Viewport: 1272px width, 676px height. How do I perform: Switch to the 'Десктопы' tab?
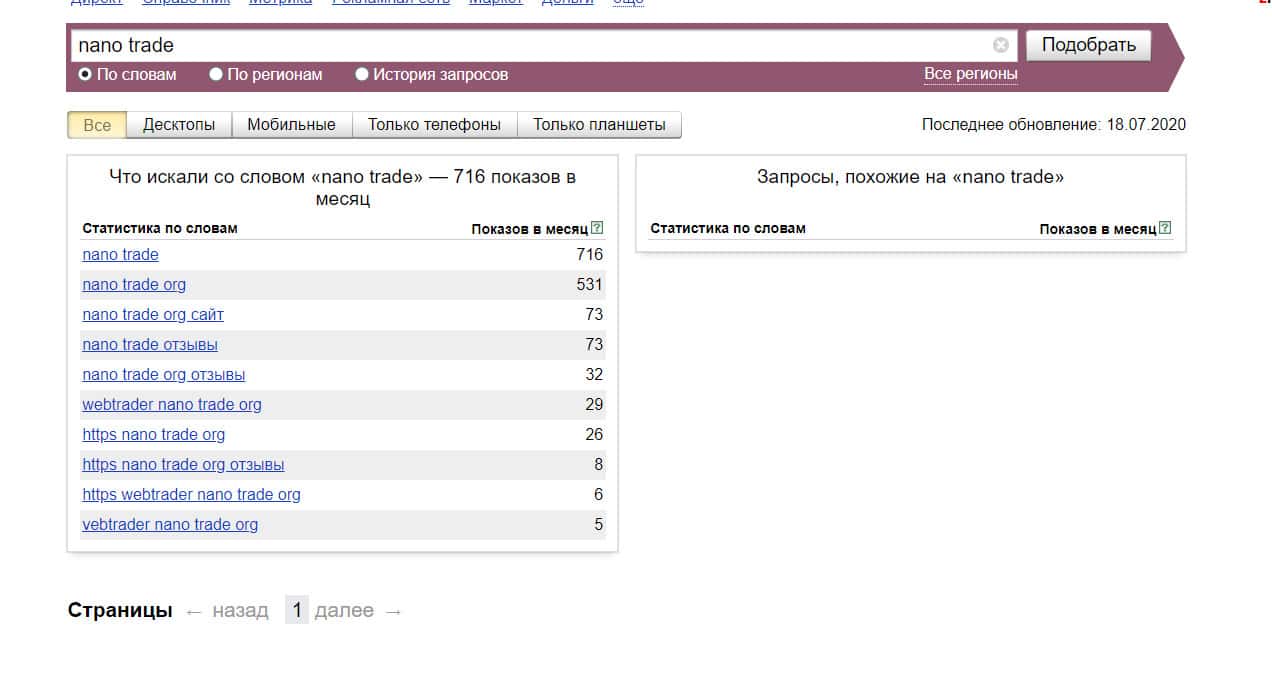(x=179, y=125)
